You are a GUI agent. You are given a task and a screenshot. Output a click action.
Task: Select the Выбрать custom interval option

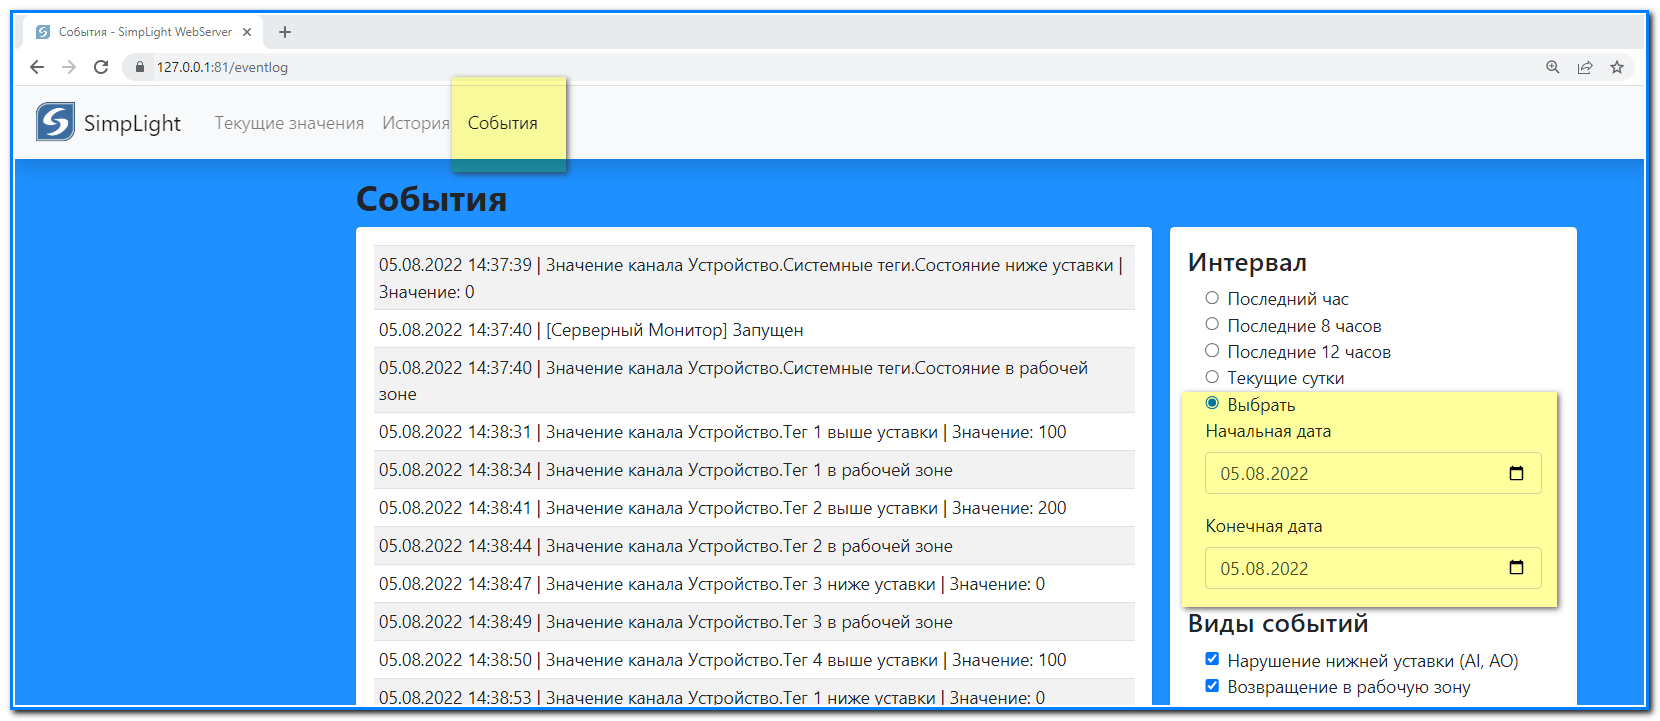coord(1212,403)
